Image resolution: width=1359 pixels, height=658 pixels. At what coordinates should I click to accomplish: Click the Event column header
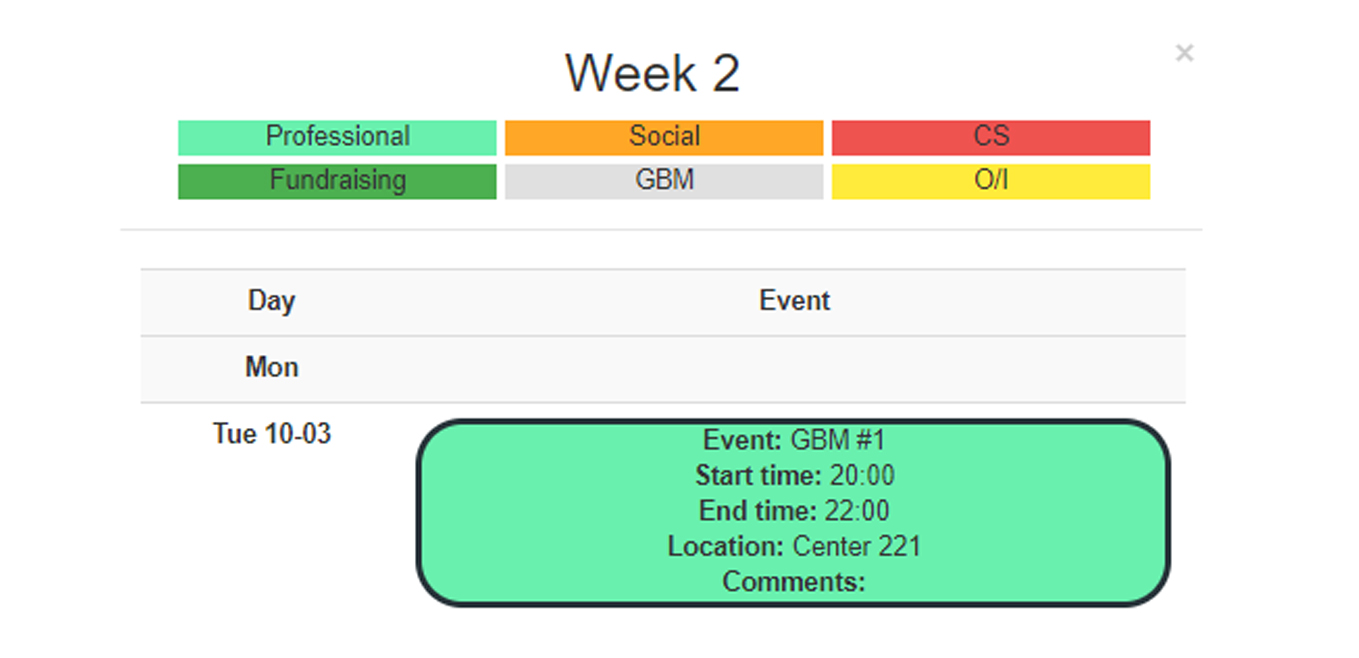(794, 301)
